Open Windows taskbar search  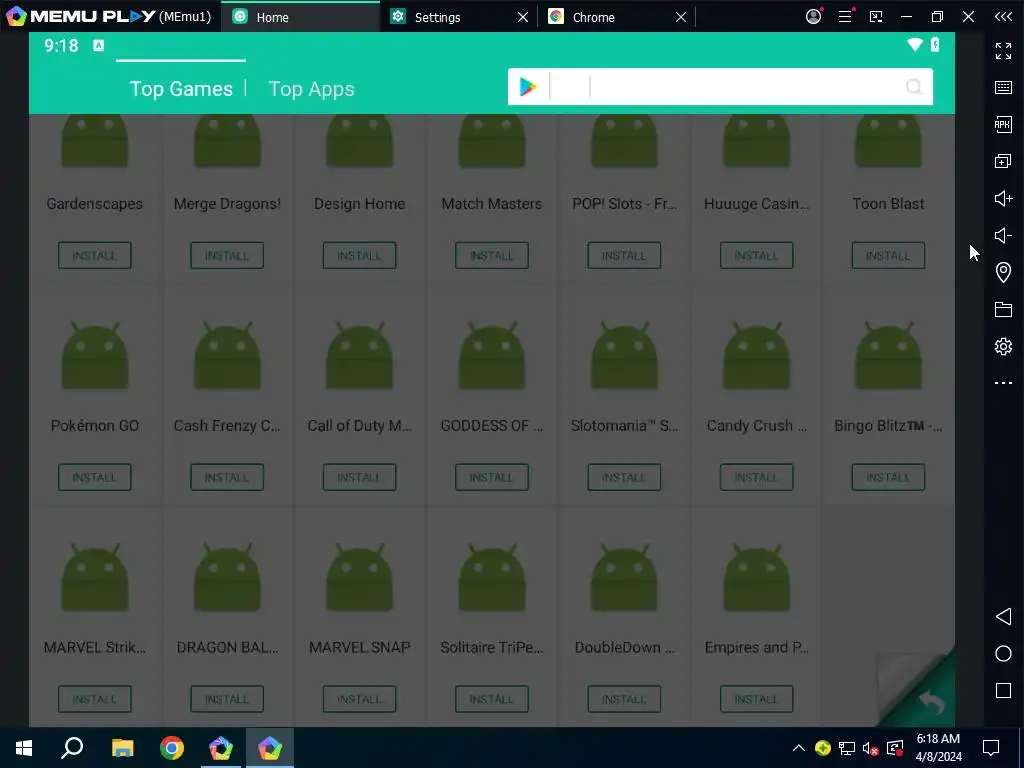point(72,748)
